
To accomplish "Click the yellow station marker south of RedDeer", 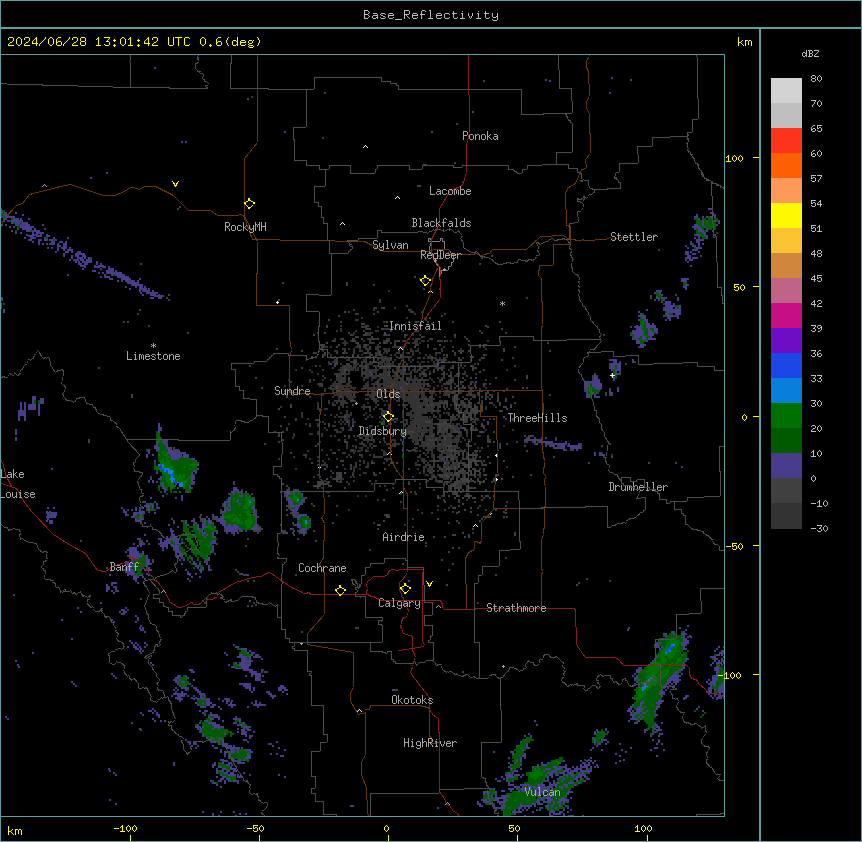I will tap(425, 281).
